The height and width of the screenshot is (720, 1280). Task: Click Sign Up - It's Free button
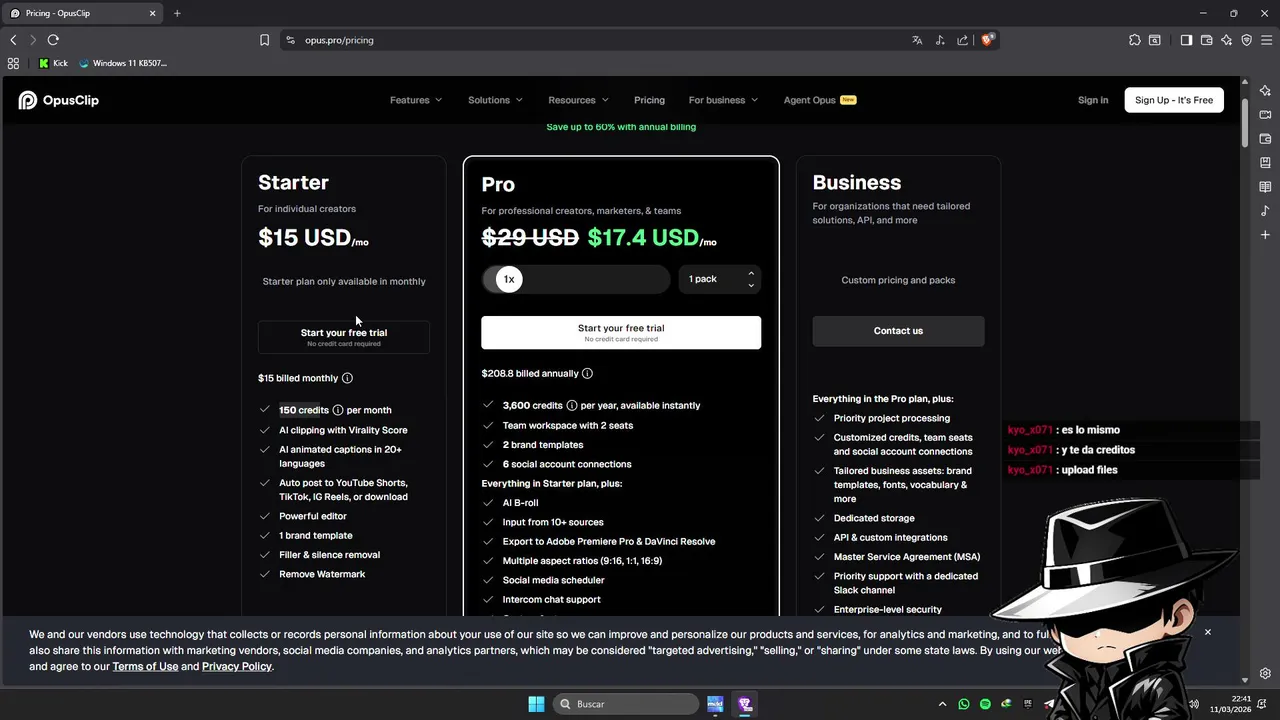[1174, 100]
